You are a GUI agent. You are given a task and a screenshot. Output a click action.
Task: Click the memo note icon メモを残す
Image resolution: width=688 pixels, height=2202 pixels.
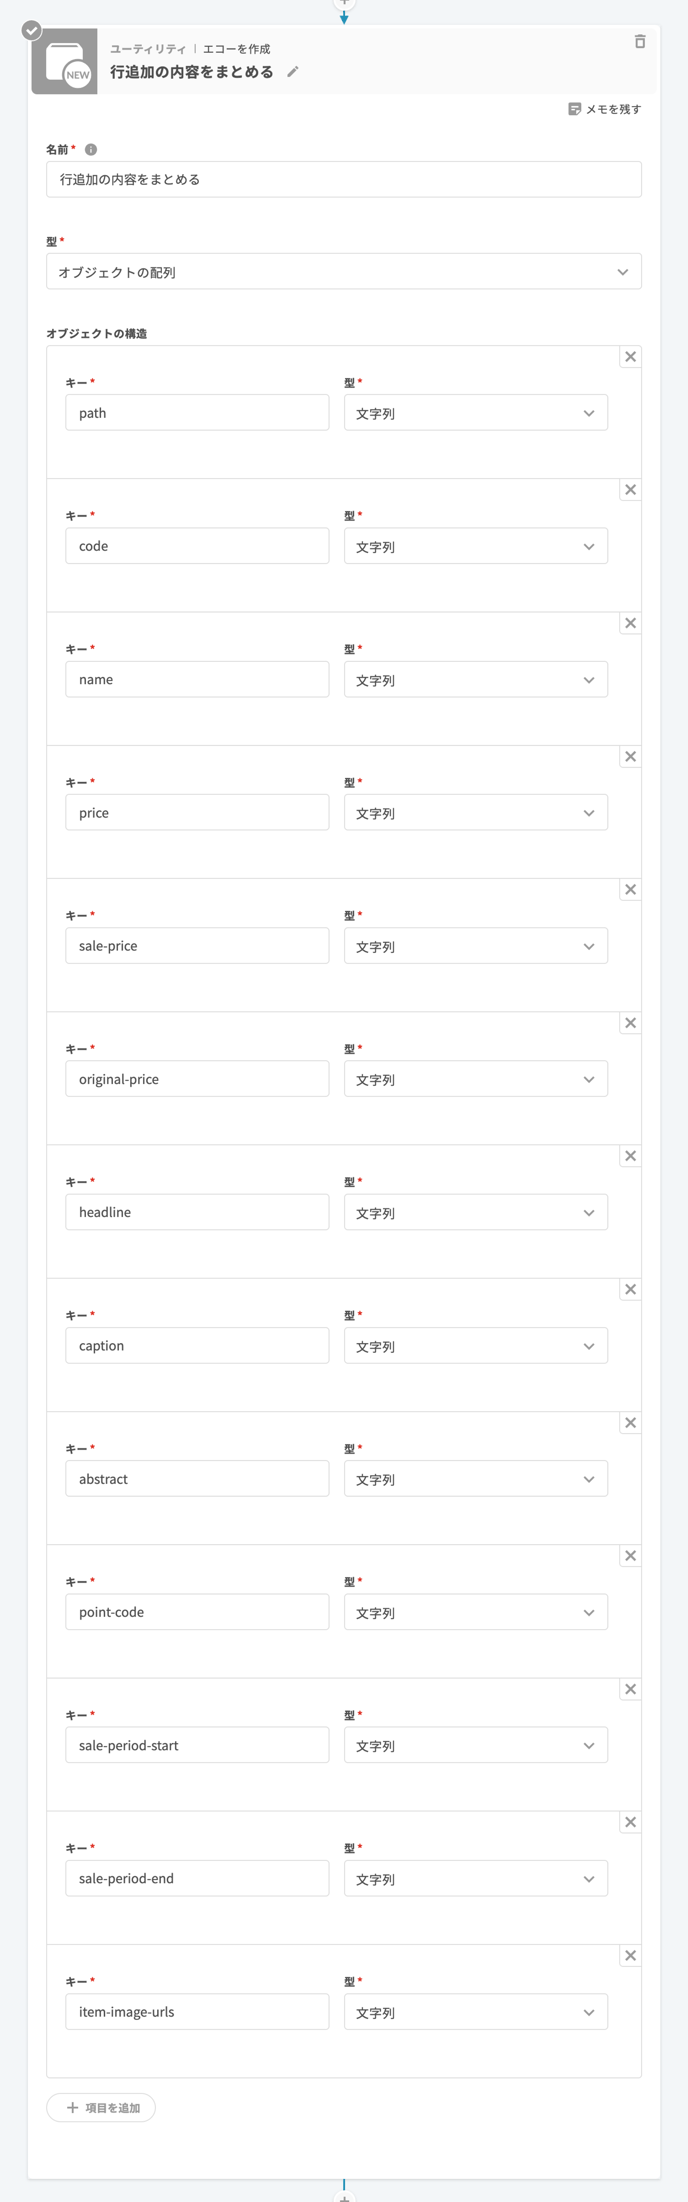coord(574,109)
